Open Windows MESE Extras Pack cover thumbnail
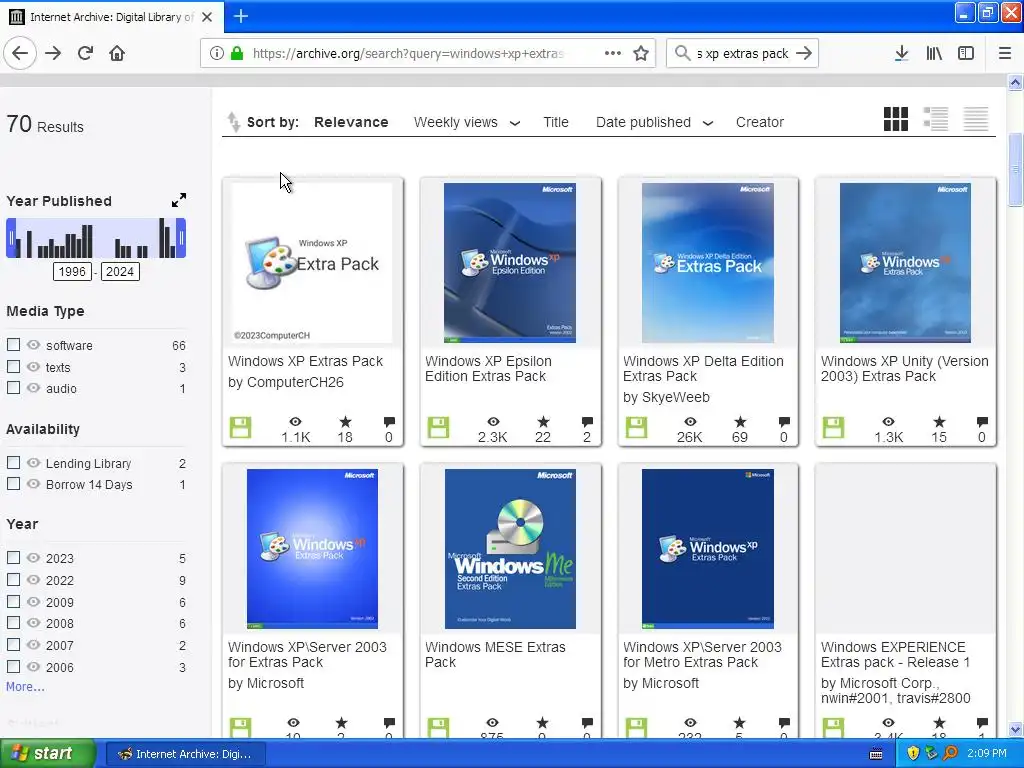This screenshot has width=1024, height=768. pos(510,549)
